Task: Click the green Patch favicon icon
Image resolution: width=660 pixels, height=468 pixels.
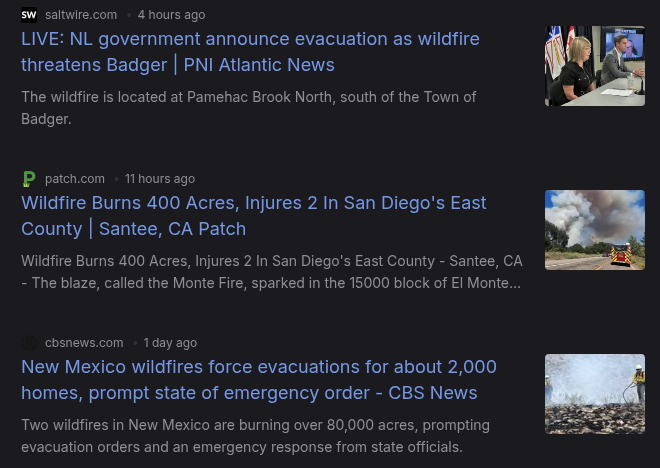Action: pos(29,179)
